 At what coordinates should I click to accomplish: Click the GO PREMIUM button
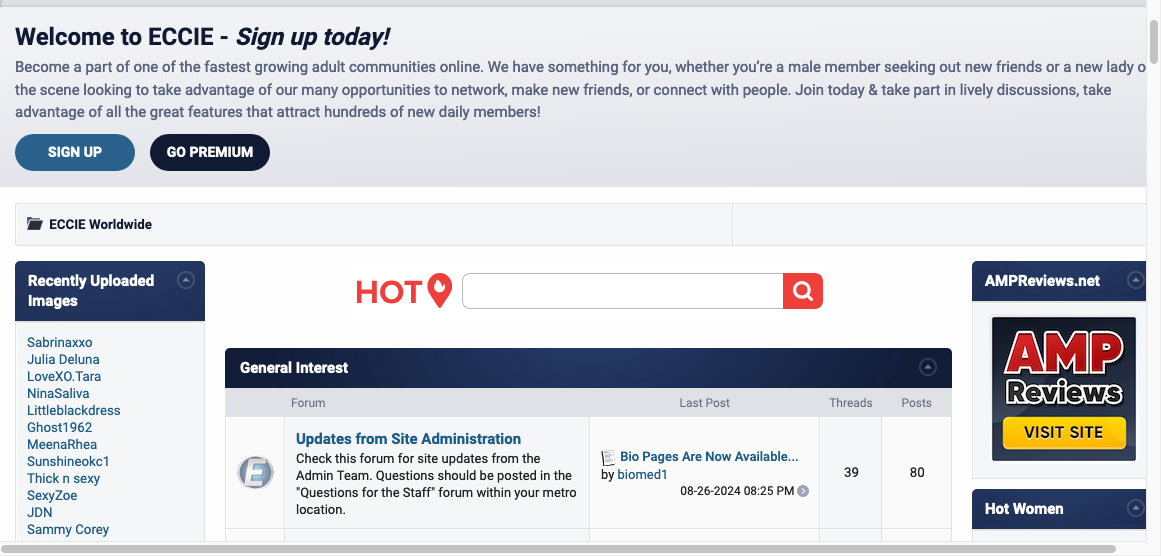click(210, 152)
